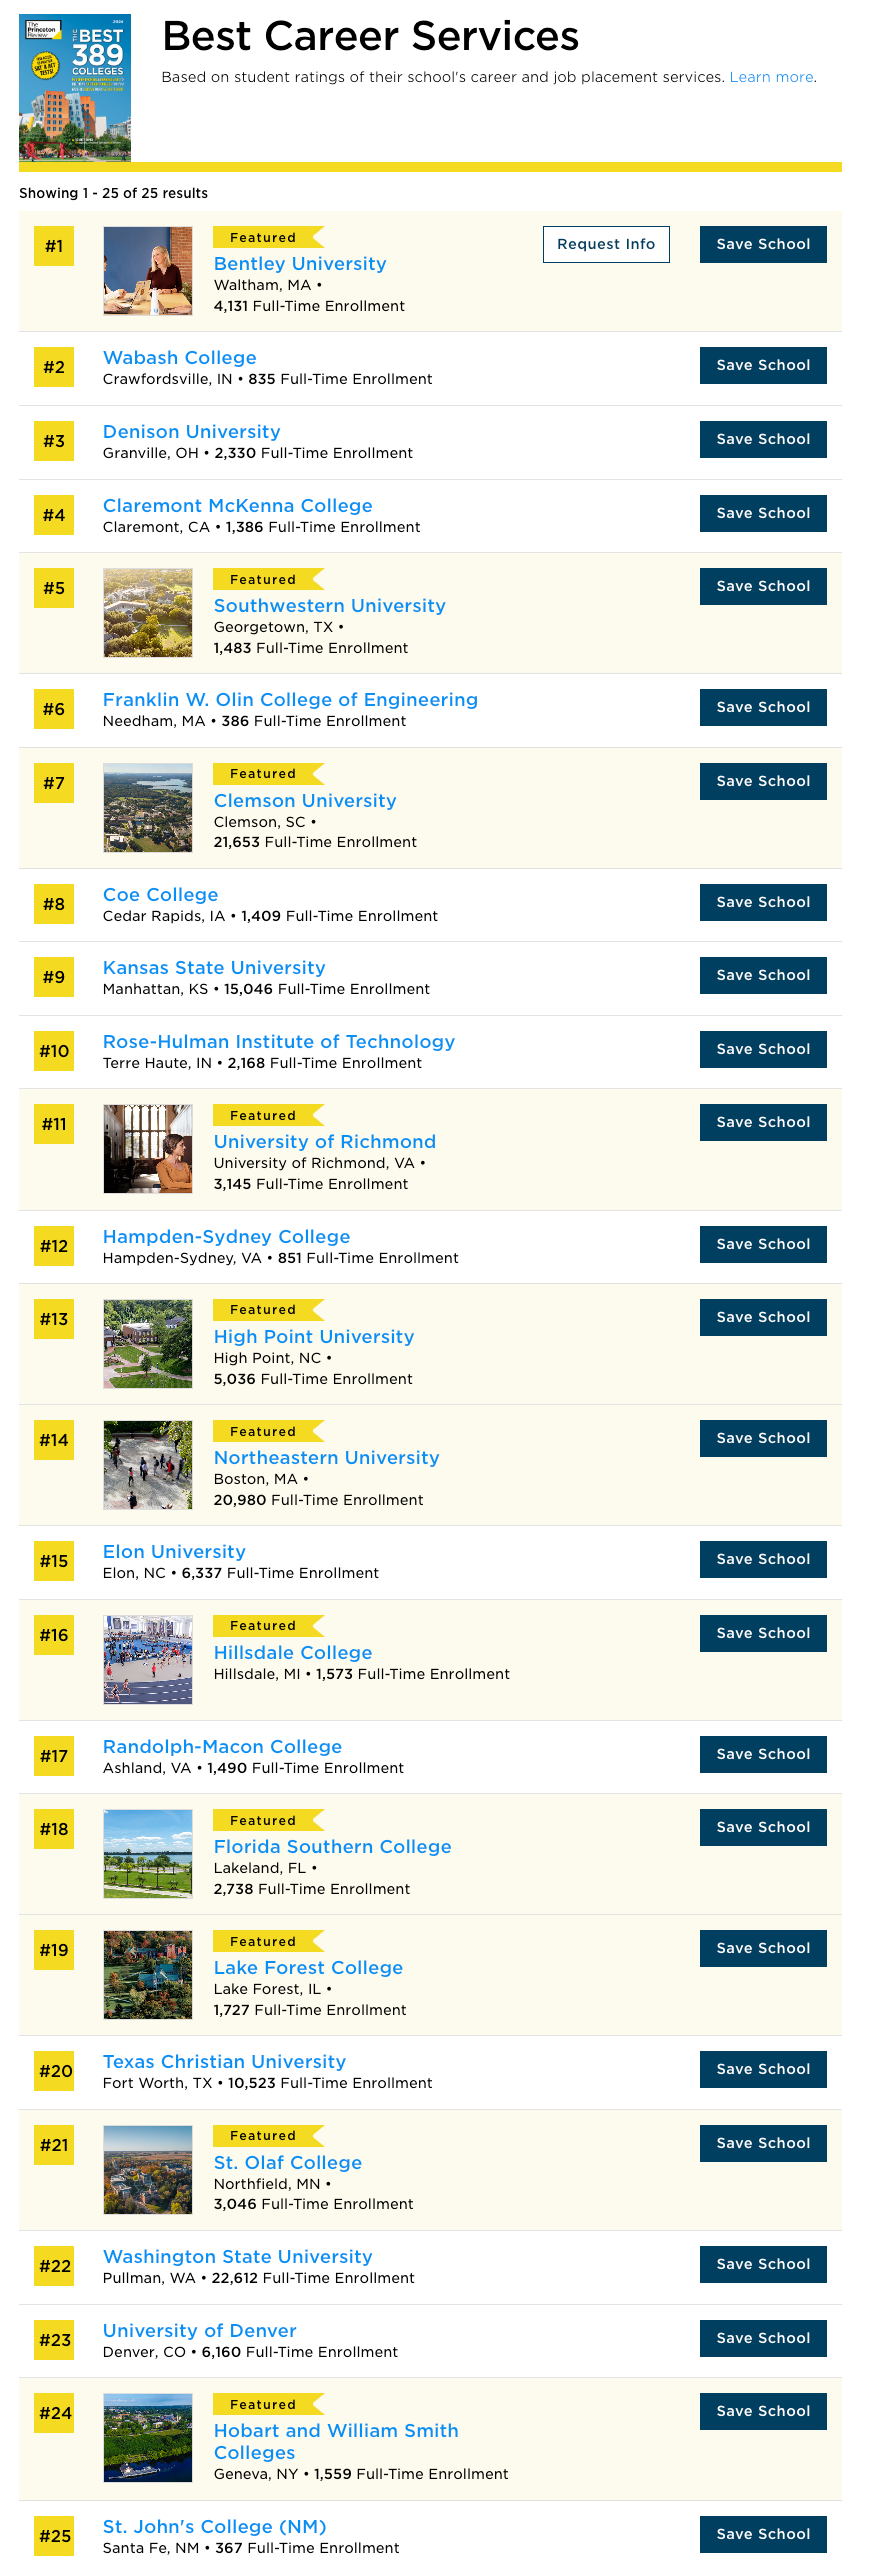Open Southwestern University campus aerial photo
Screen dimensions: 869x2572
click(148, 613)
